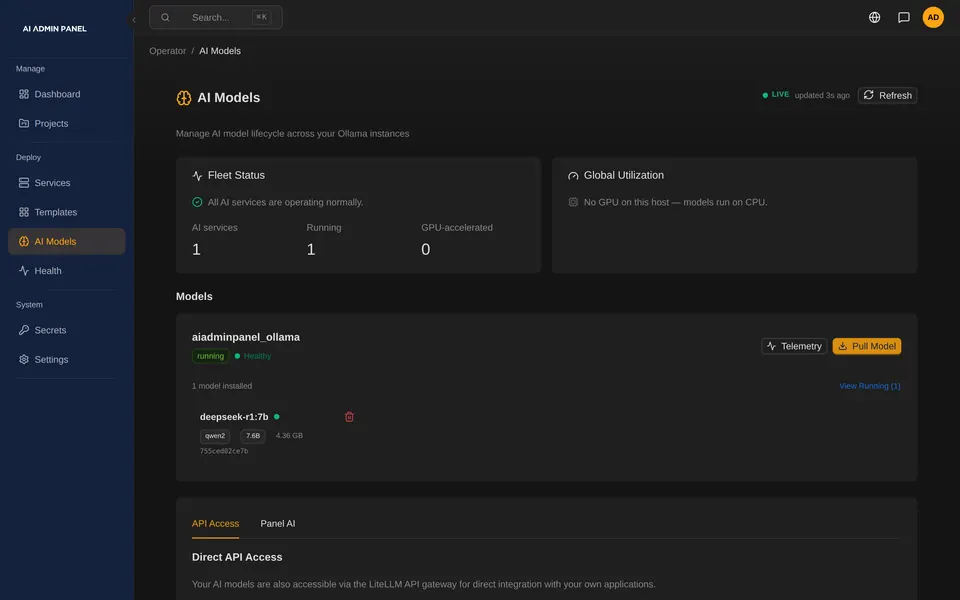Click the brain icon beside AI Models heading
The height and width of the screenshot is (600, 960).
tap(184, 98)
